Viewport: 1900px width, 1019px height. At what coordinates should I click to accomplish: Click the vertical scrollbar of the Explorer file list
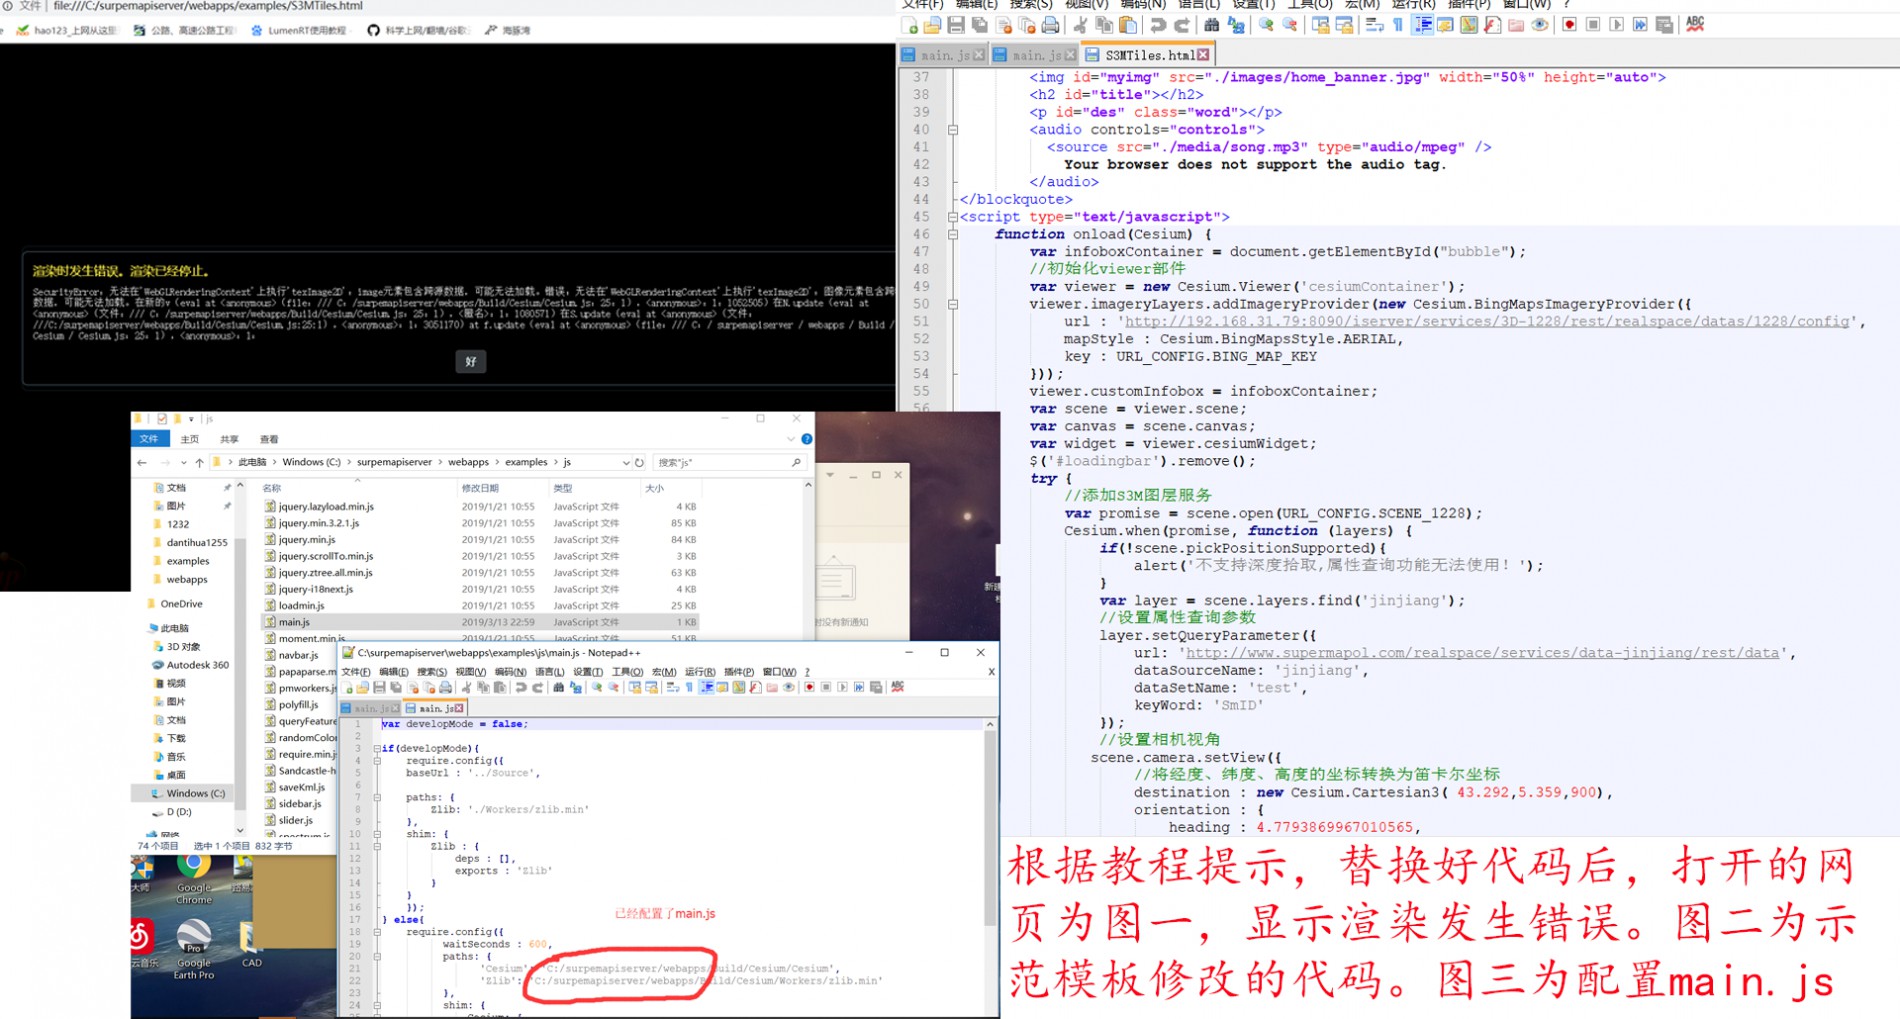(808, 560)
